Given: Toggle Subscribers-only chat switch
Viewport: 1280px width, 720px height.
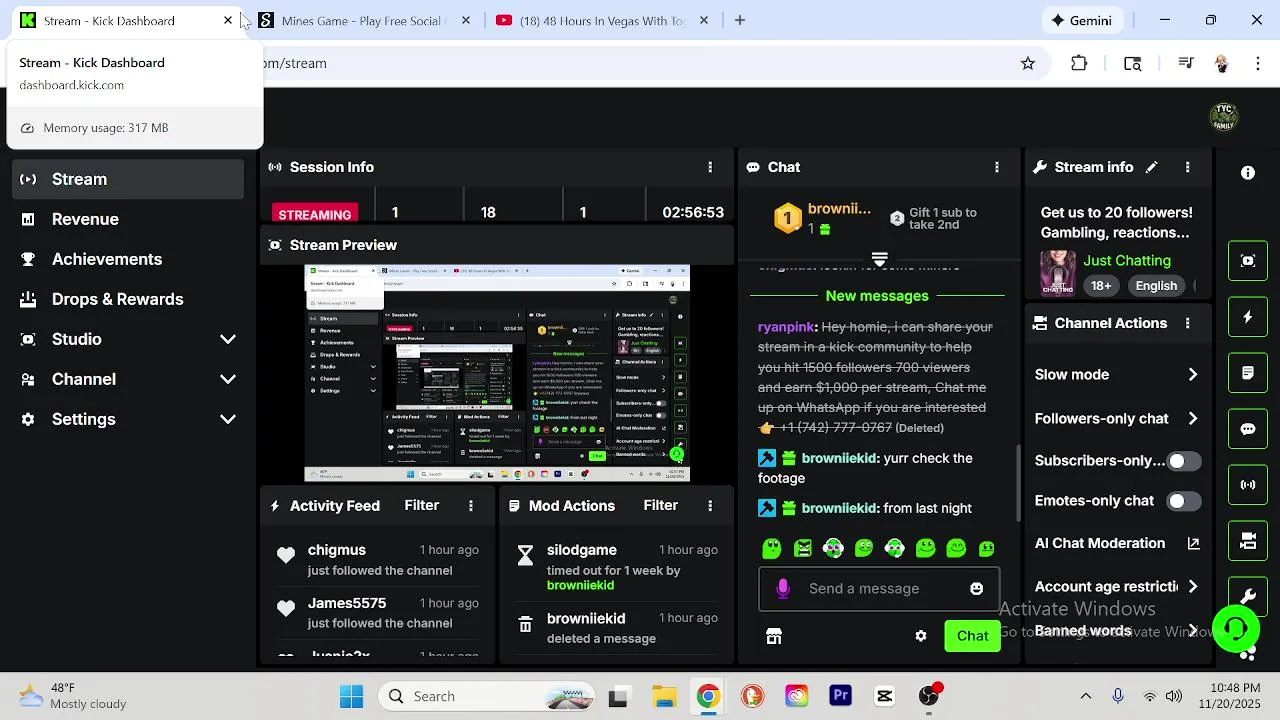Looking at the screenshot, I should [1184, 461].
